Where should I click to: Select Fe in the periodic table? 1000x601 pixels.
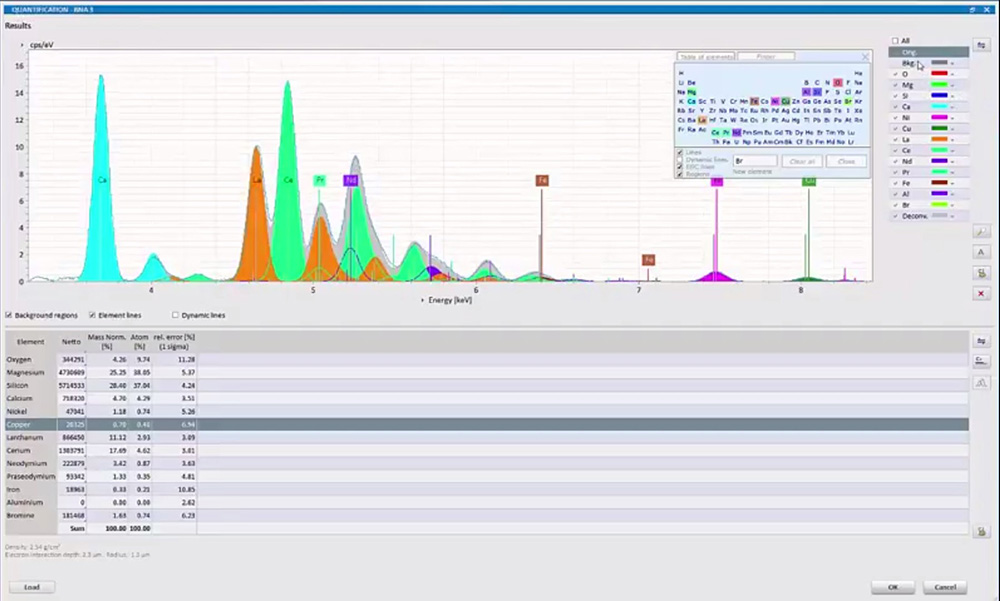coord(754,101)
